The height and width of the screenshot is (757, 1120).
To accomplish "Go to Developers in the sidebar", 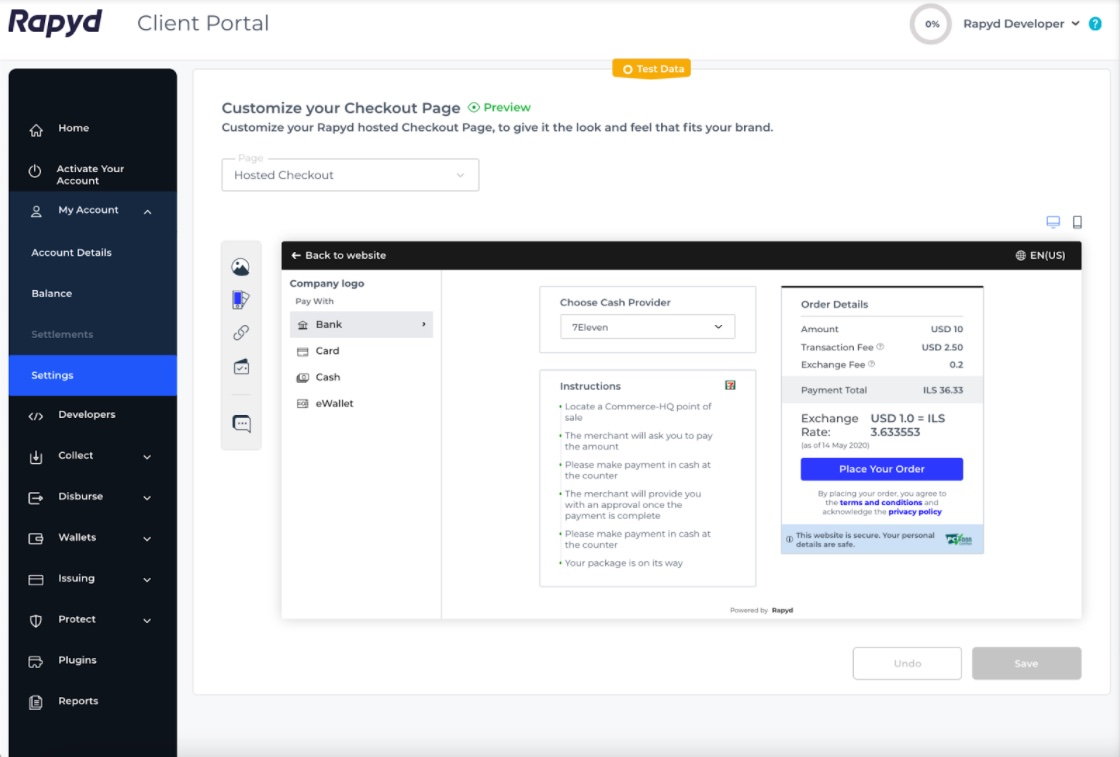I will point(86,415).
